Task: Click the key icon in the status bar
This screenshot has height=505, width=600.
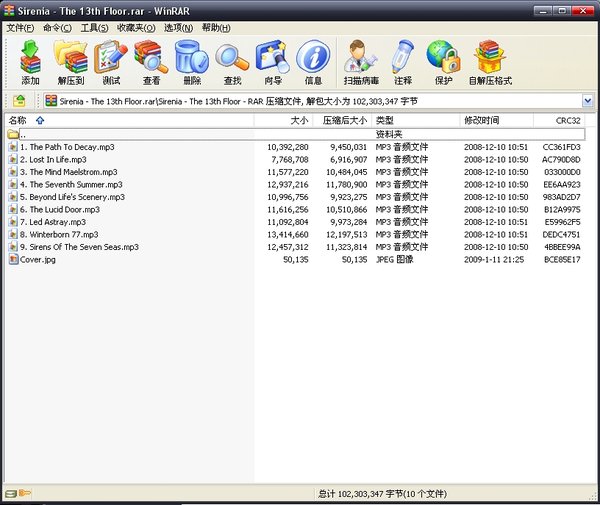Action: click(24, 493)
